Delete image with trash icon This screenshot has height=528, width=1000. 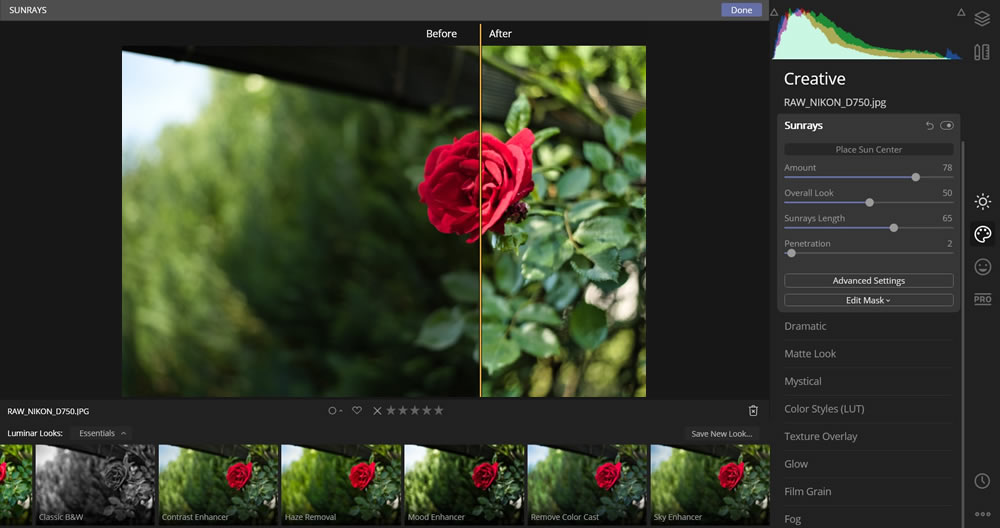(x=753, y=411)
